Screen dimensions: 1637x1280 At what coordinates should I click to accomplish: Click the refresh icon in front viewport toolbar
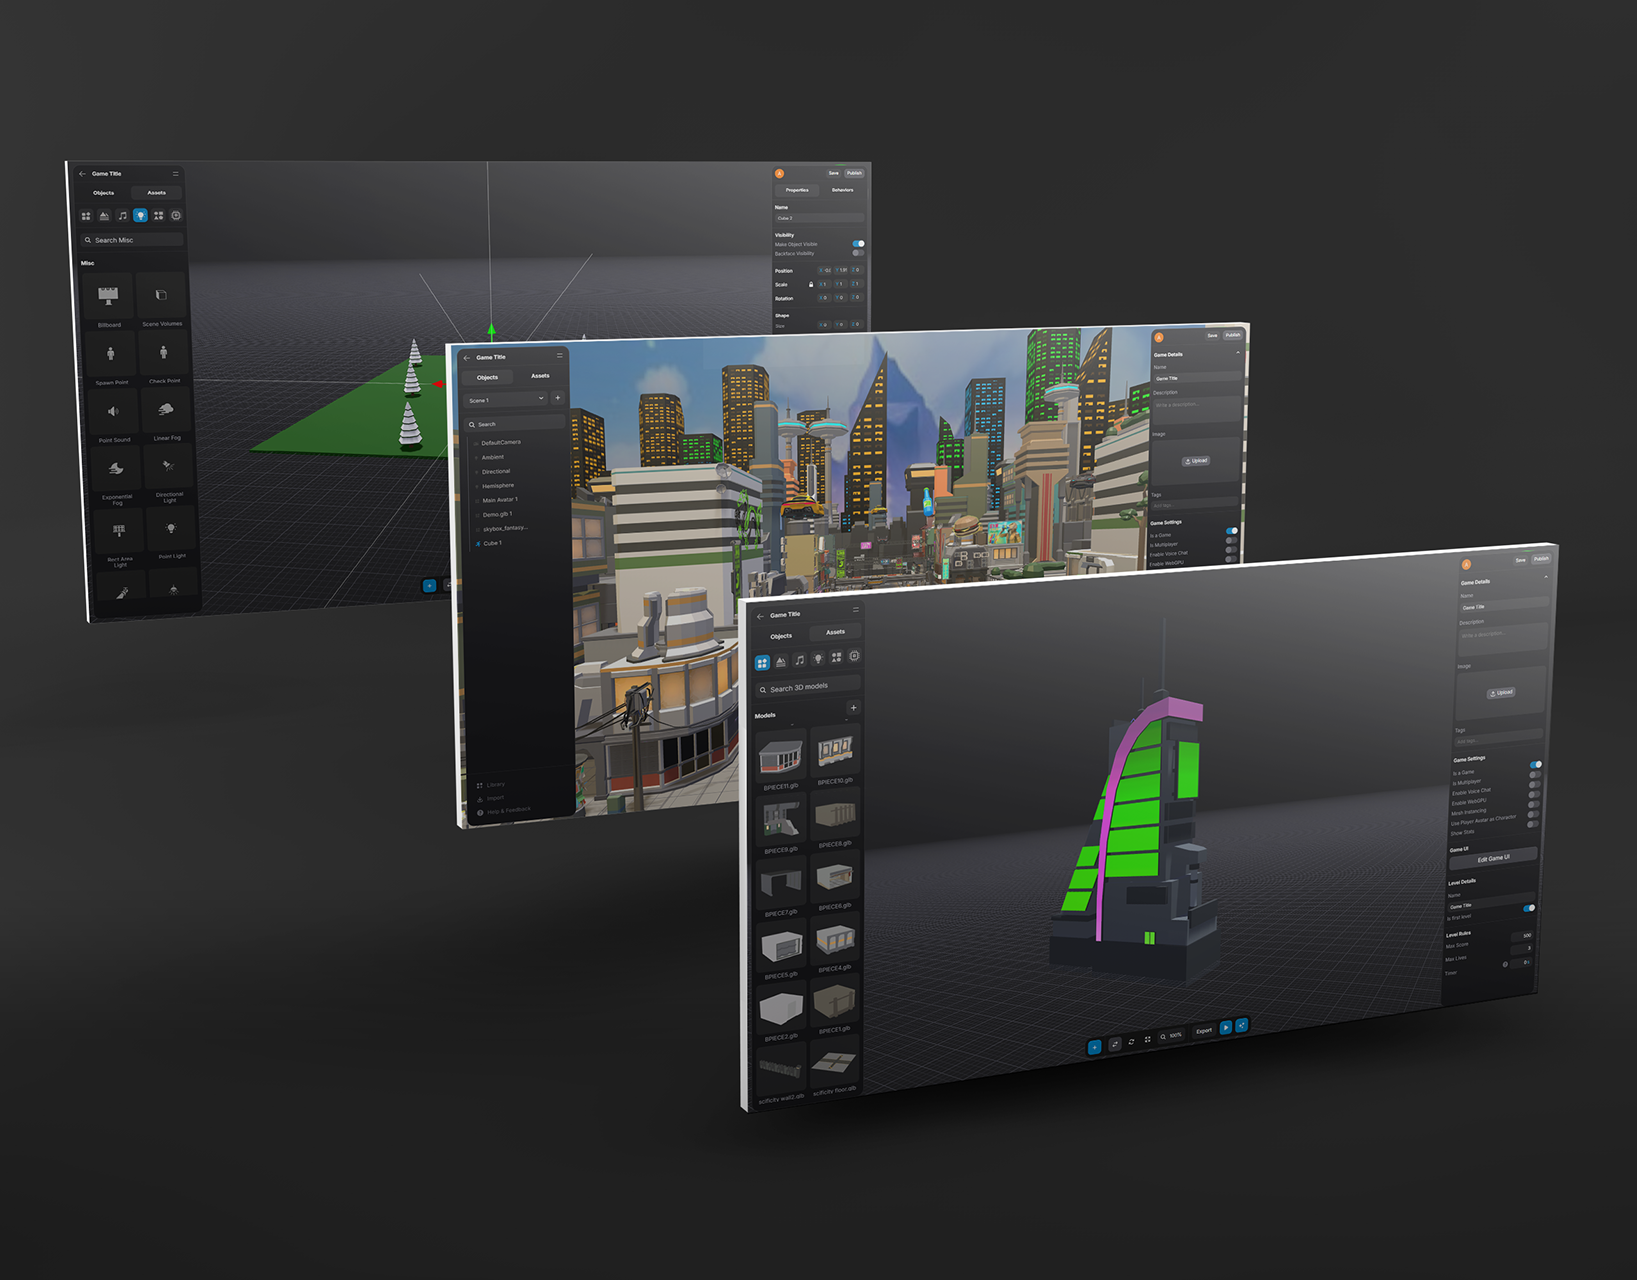pos(1132,1041)
